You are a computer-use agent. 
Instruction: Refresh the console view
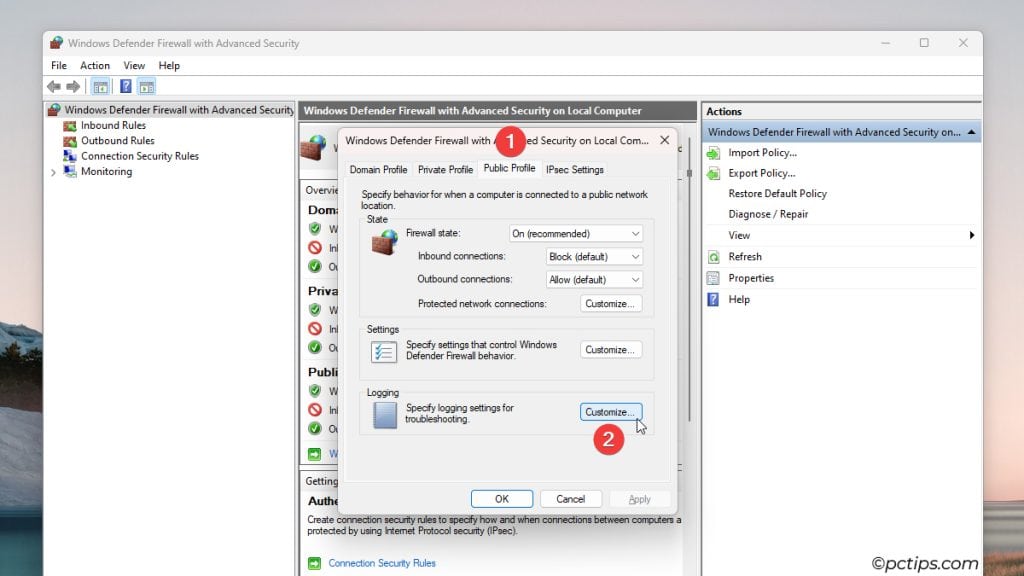(x=744, y=256)
